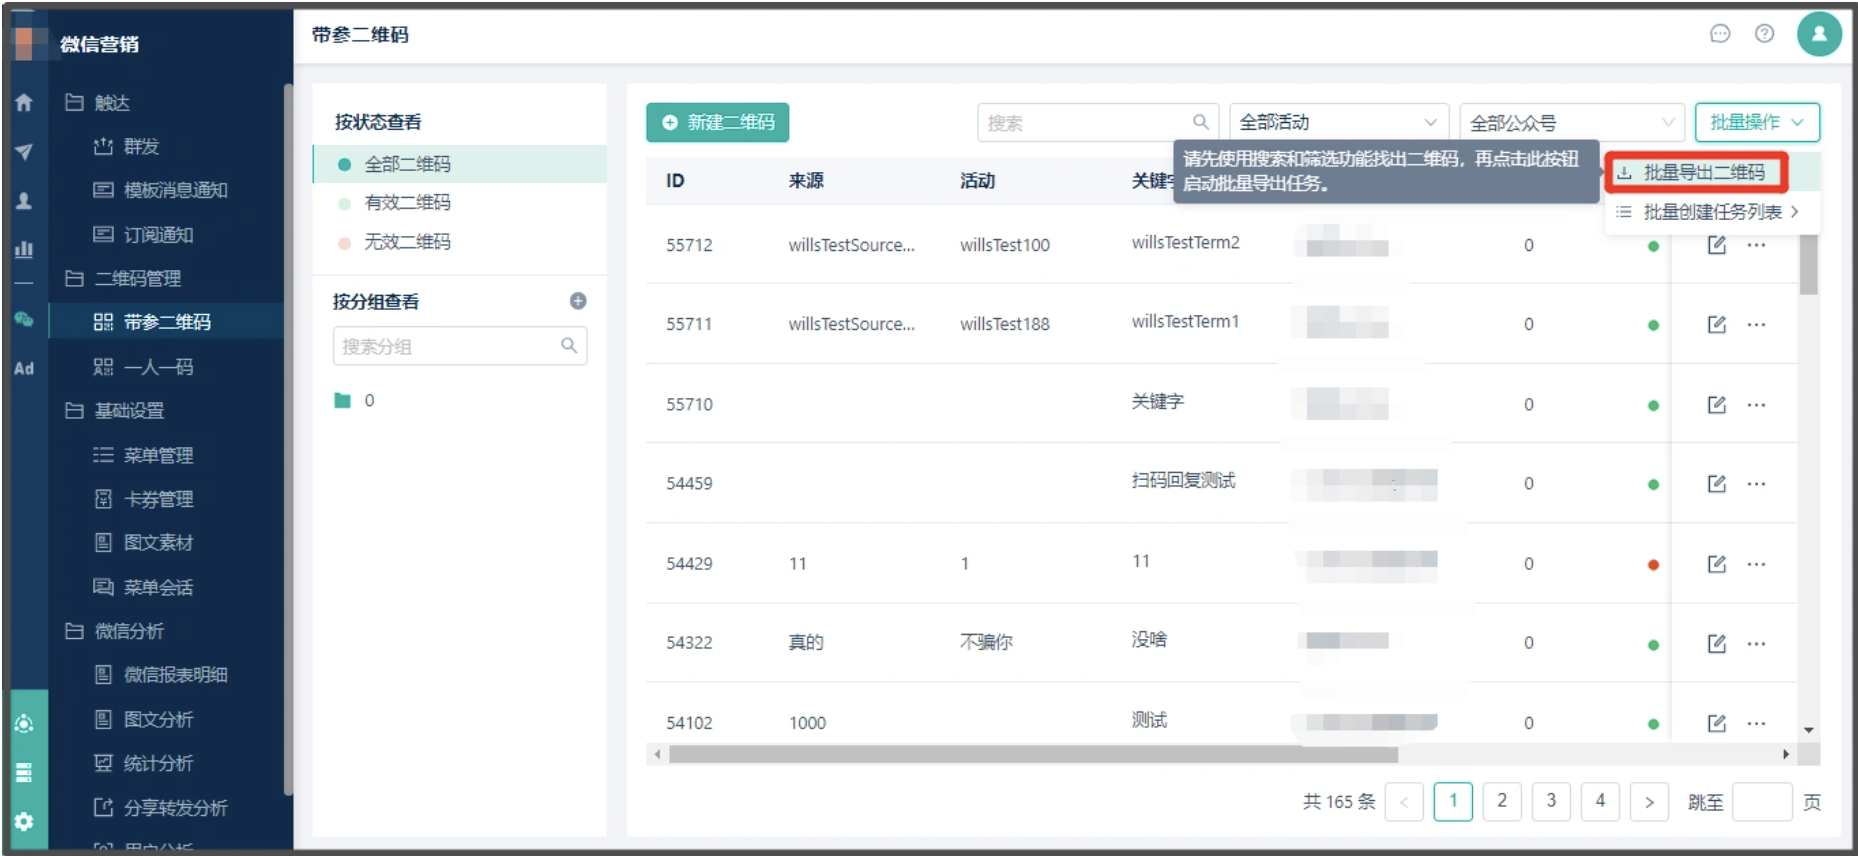Image resolution: width=1858 pixels, height=856 pixels.
Task: Click the magnifier in 搜索分组 field
Action: pos(569,346)
